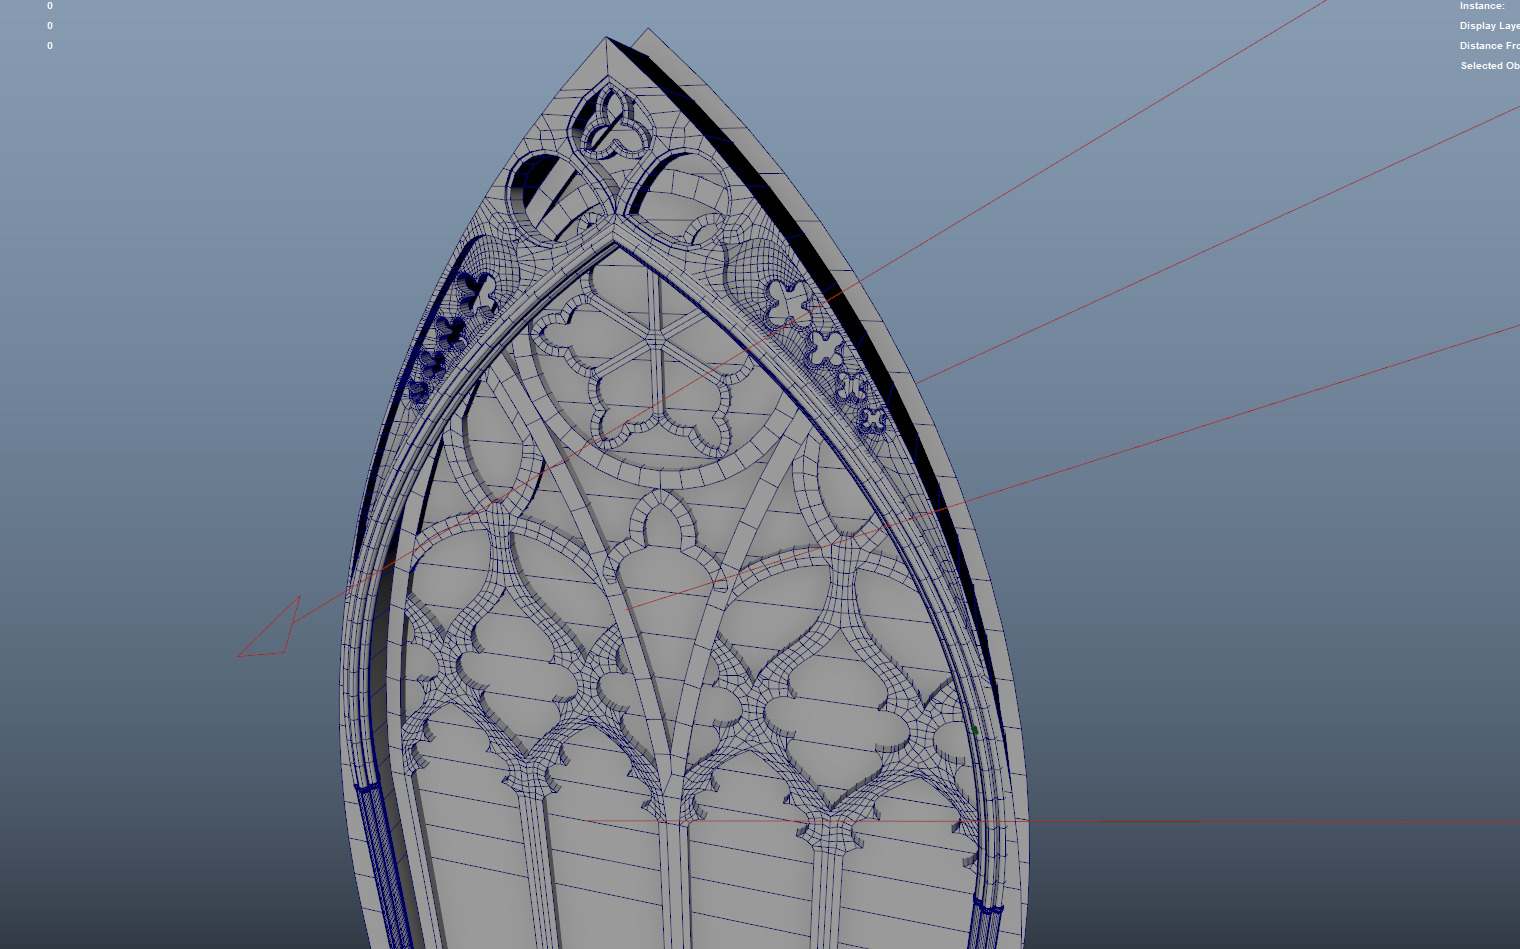Image resolution: width=1520 pixels, height=949 pixels.
Task: Click the "Distance Fro" heads-up display label
Action: click(1489, 46)
